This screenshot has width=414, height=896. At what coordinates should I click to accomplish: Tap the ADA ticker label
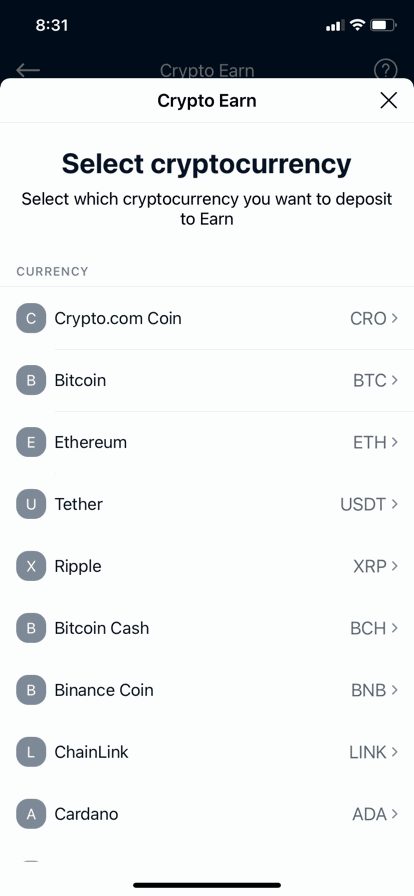click(x=369, y=814)
